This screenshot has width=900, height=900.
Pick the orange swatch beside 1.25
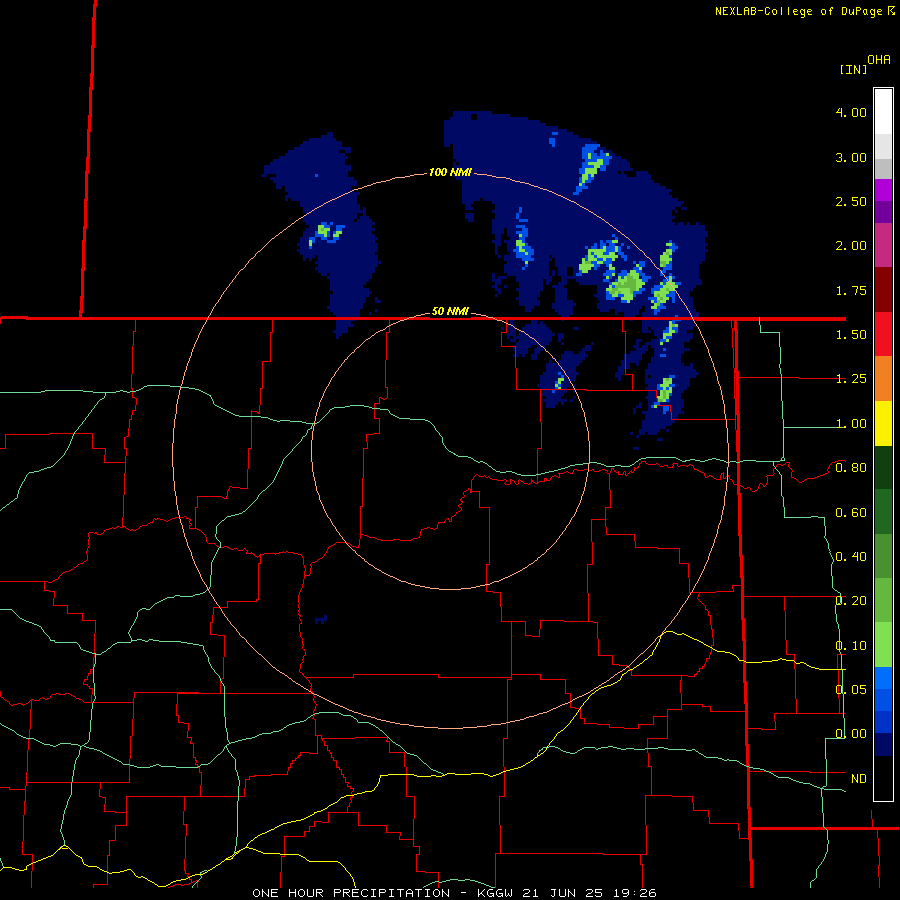pyautogui.click(x=883, y=379)
